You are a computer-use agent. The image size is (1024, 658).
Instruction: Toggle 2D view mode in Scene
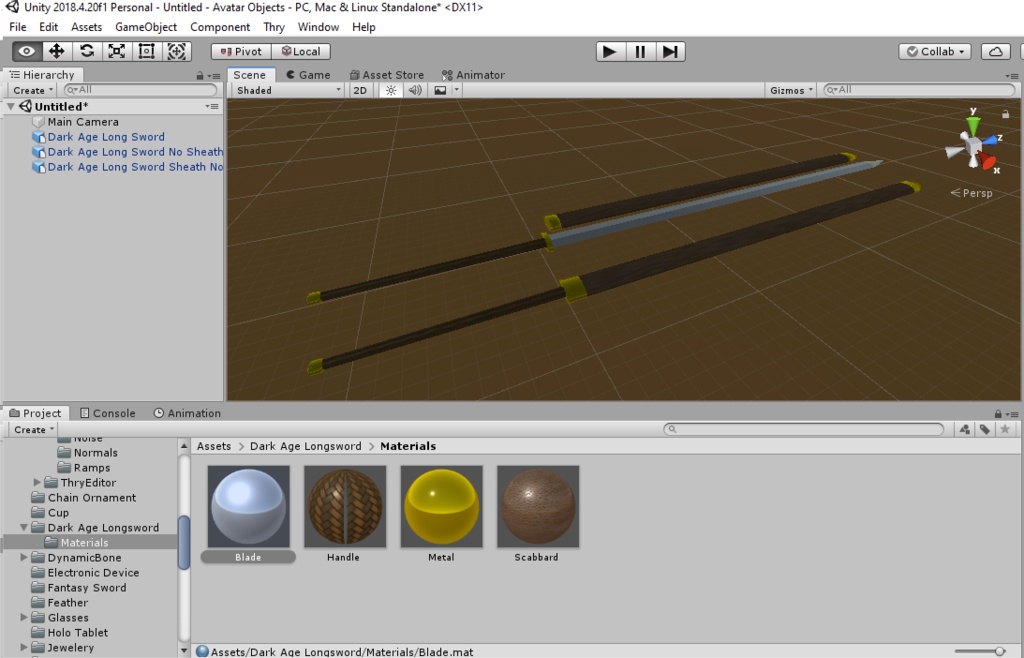click(x=360, y=89)
